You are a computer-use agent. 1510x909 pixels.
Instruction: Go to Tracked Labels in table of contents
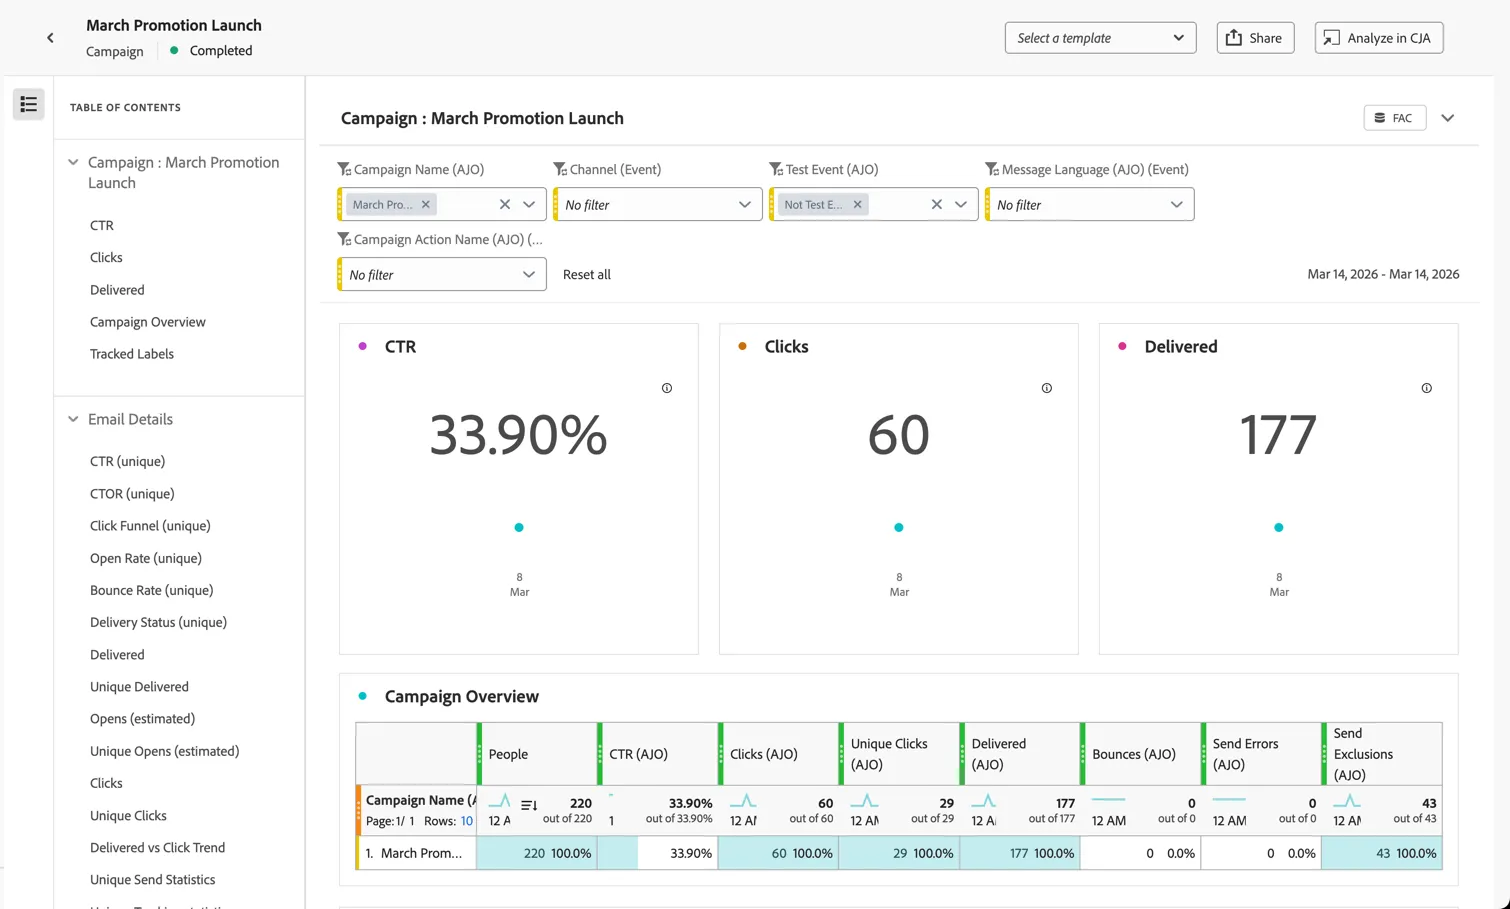click(x=132, y=354)
